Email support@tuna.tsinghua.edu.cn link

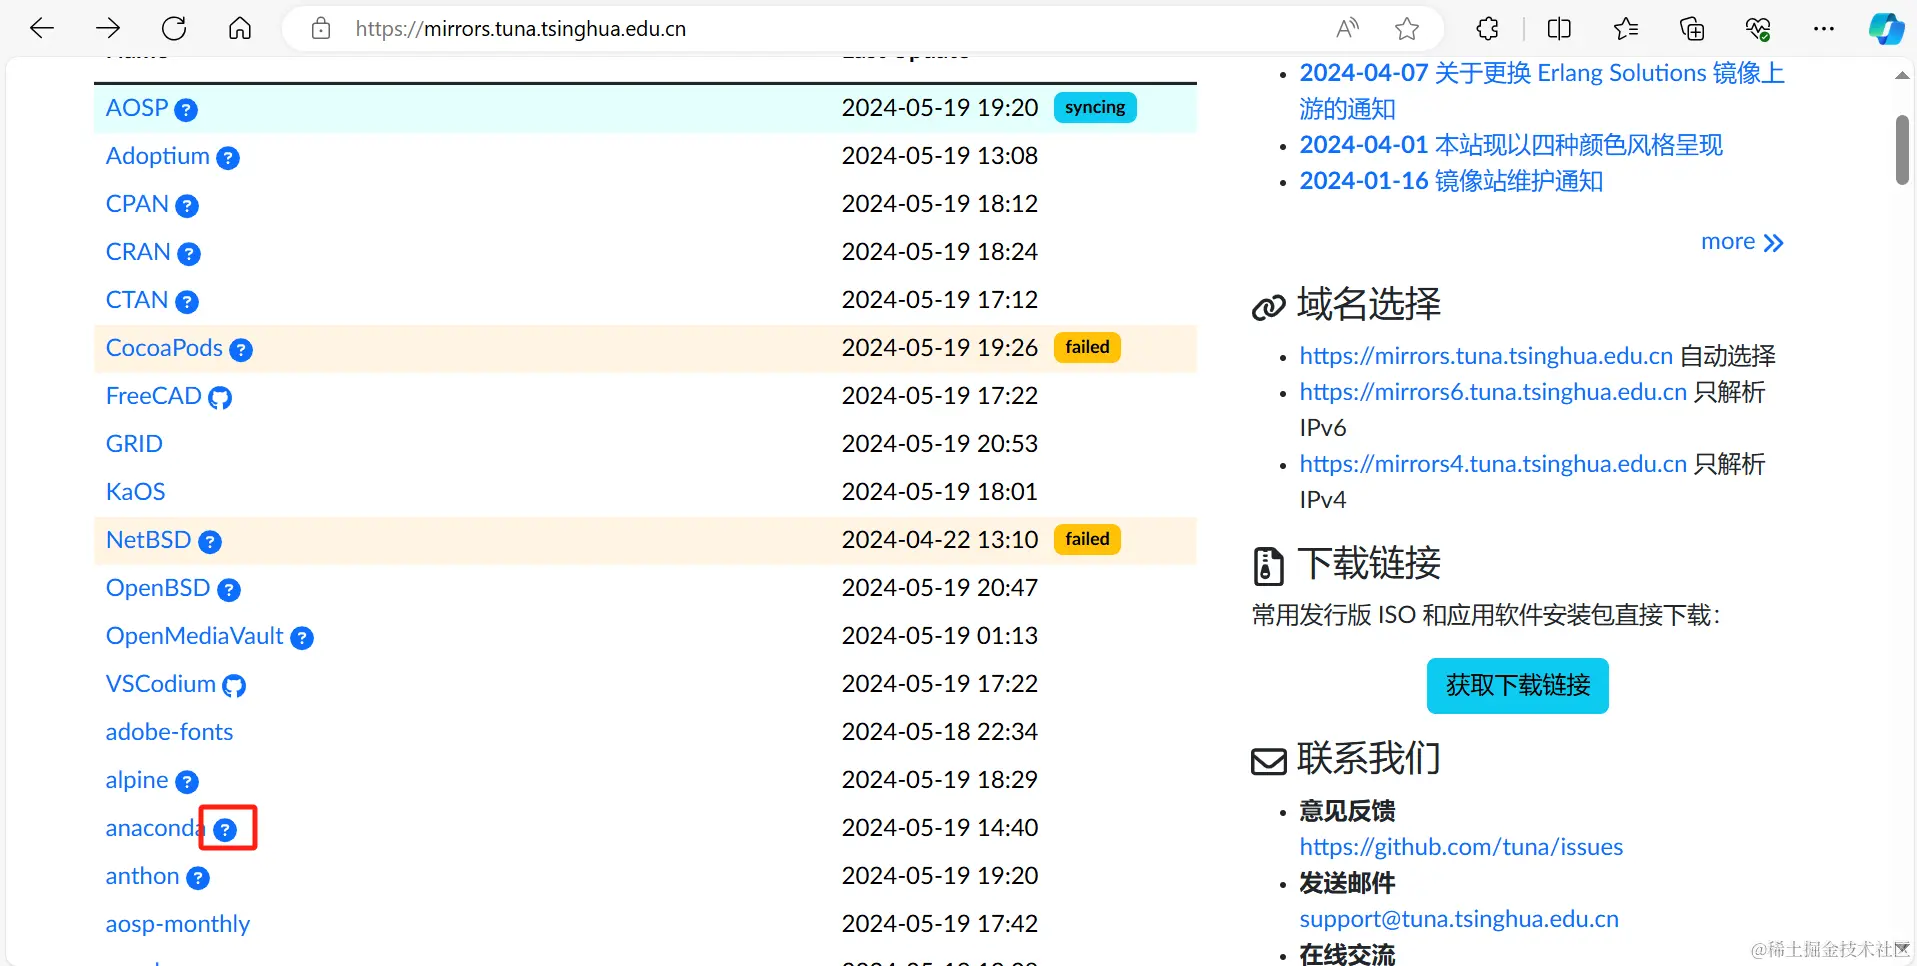click(1459, 919)
